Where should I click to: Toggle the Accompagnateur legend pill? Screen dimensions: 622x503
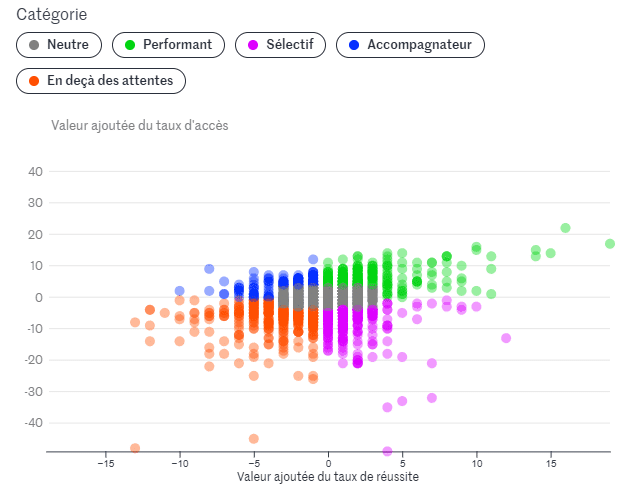click(x=410, y=45)
